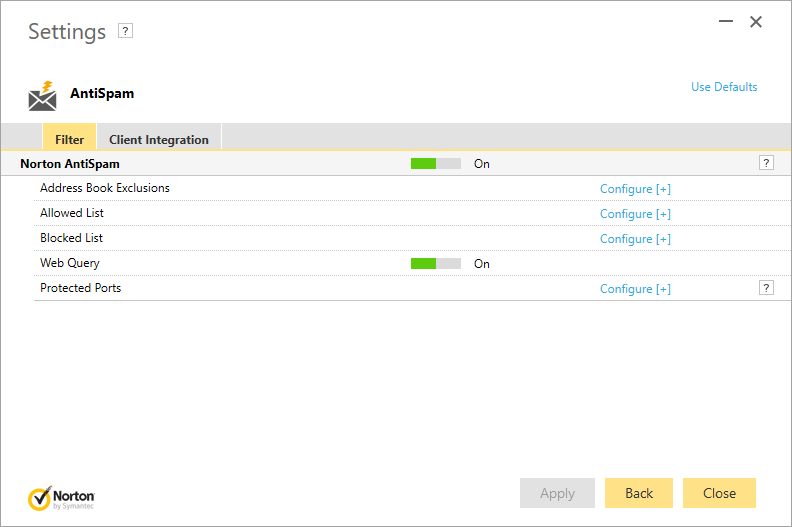Click the Use Defaults link

coord(724,87)
